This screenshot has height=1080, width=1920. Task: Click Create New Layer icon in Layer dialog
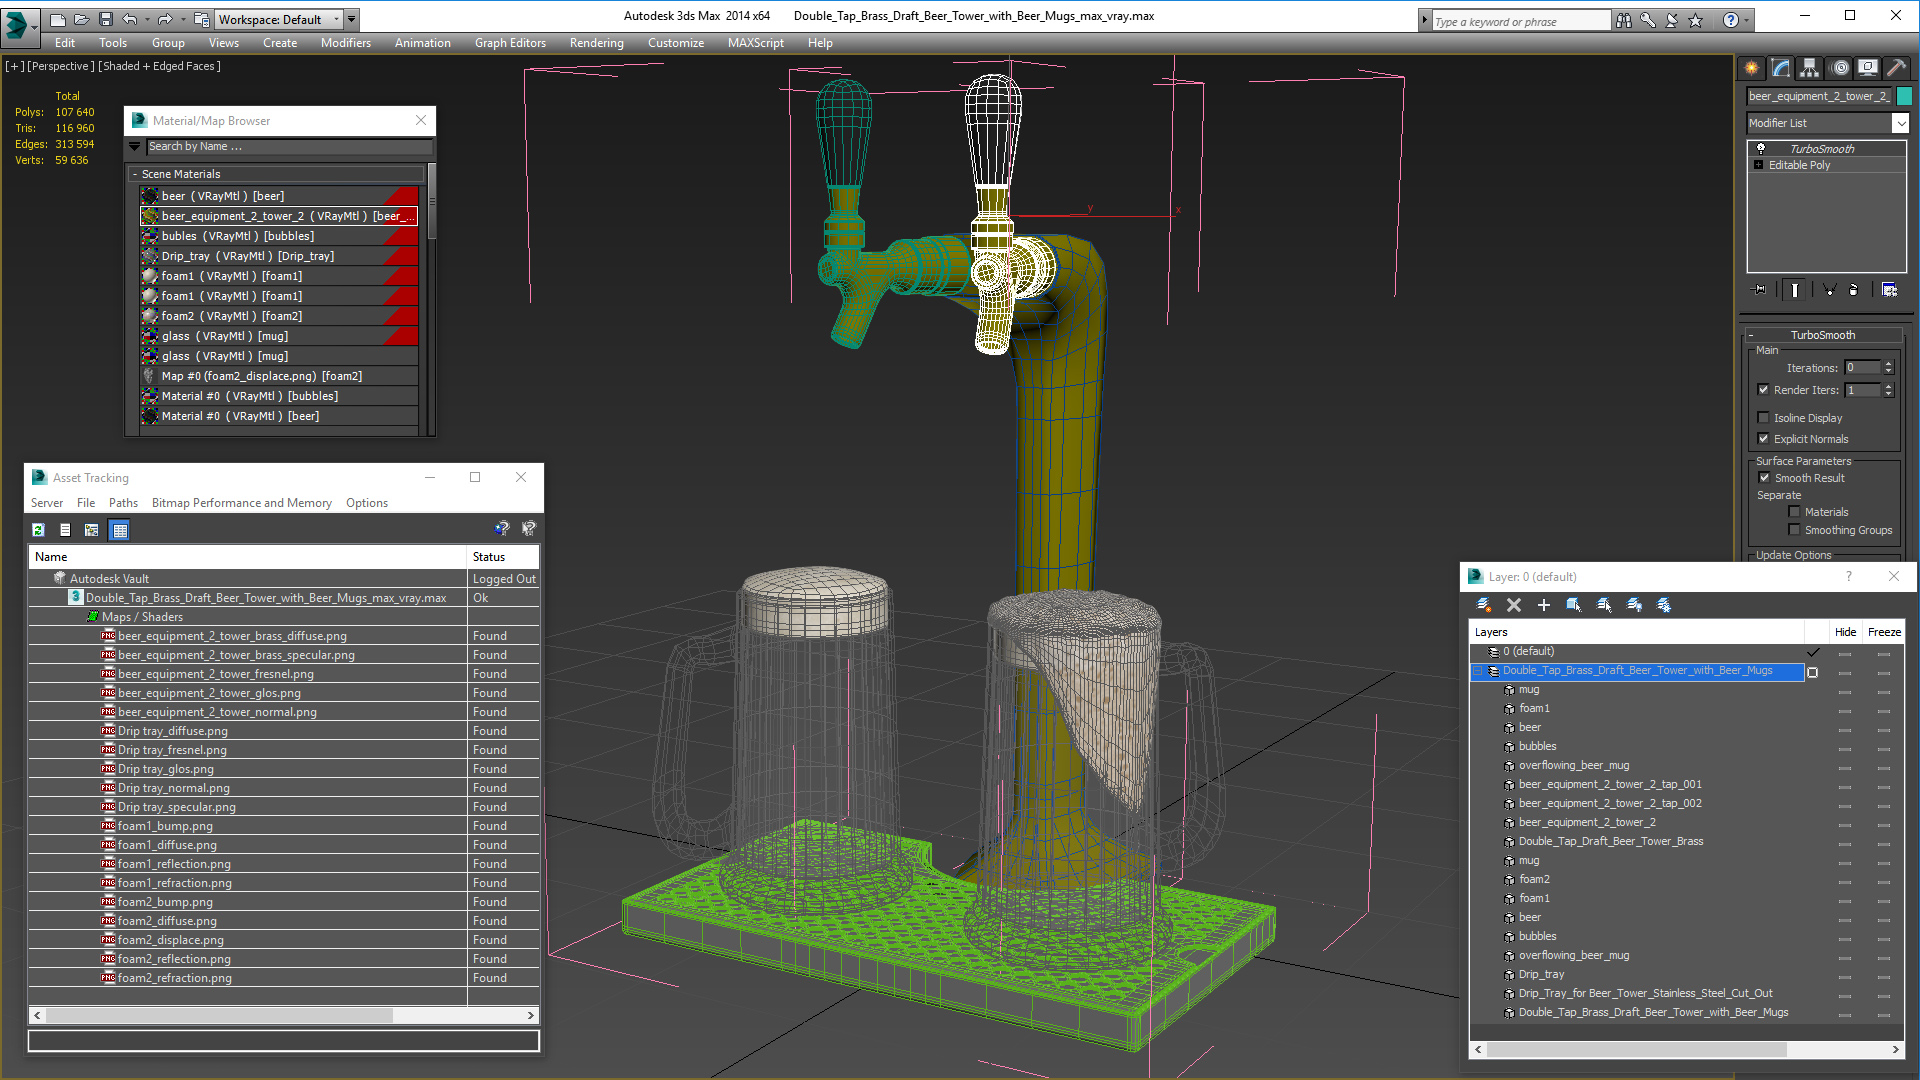1484,605
